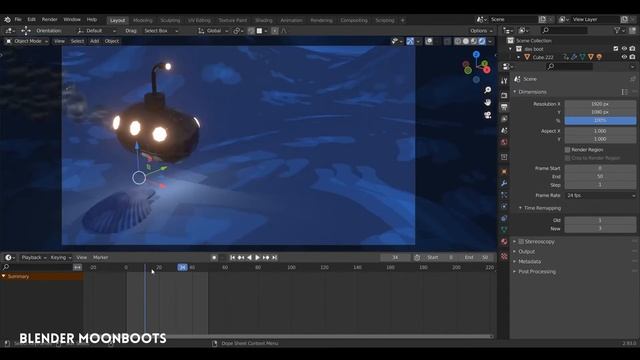Click the pan hand icon in viewport
The height and width of the screenshot is (360, 640).
[487, 102]
